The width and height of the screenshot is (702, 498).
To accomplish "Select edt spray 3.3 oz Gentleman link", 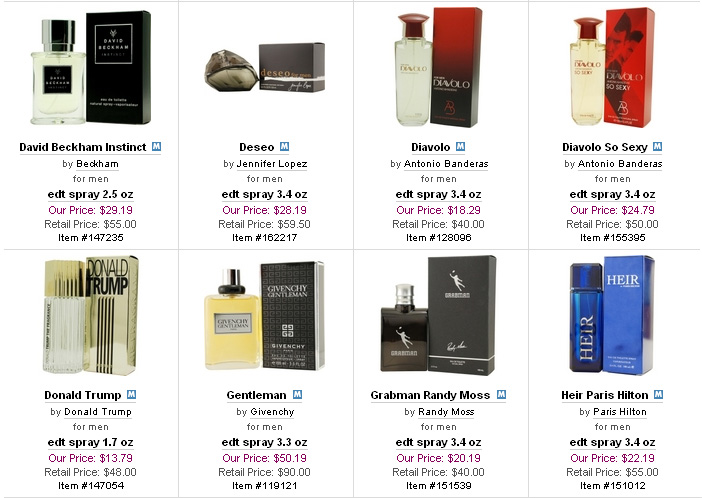I will 264,442.
